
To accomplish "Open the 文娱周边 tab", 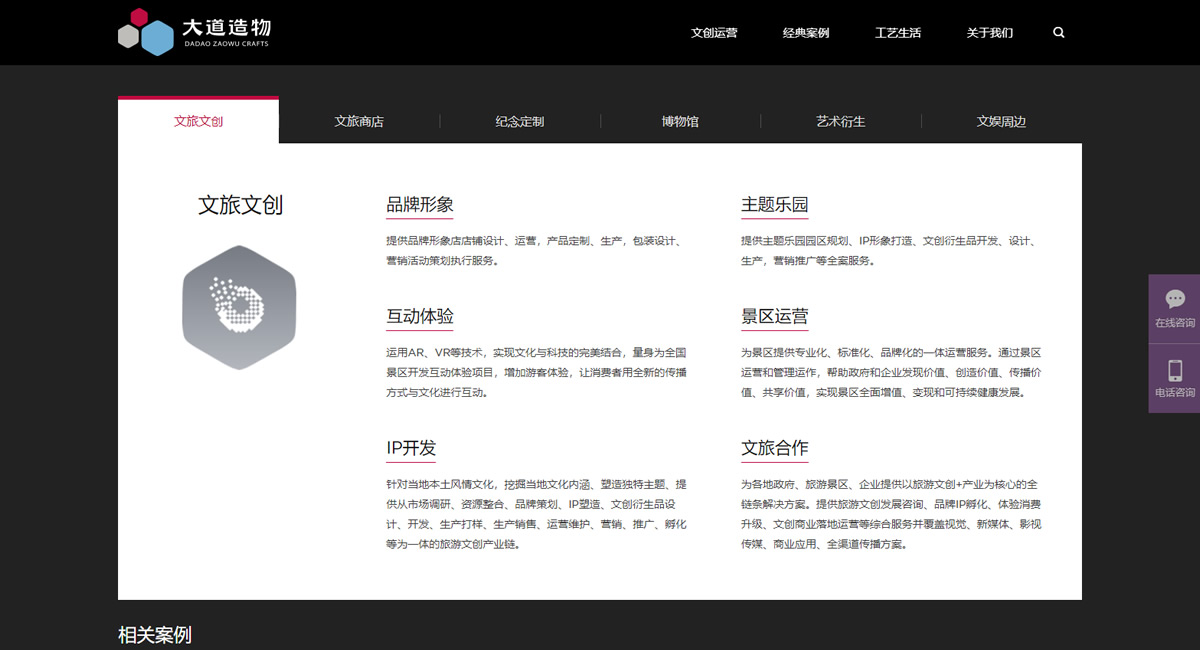I will coord(1001,122).
